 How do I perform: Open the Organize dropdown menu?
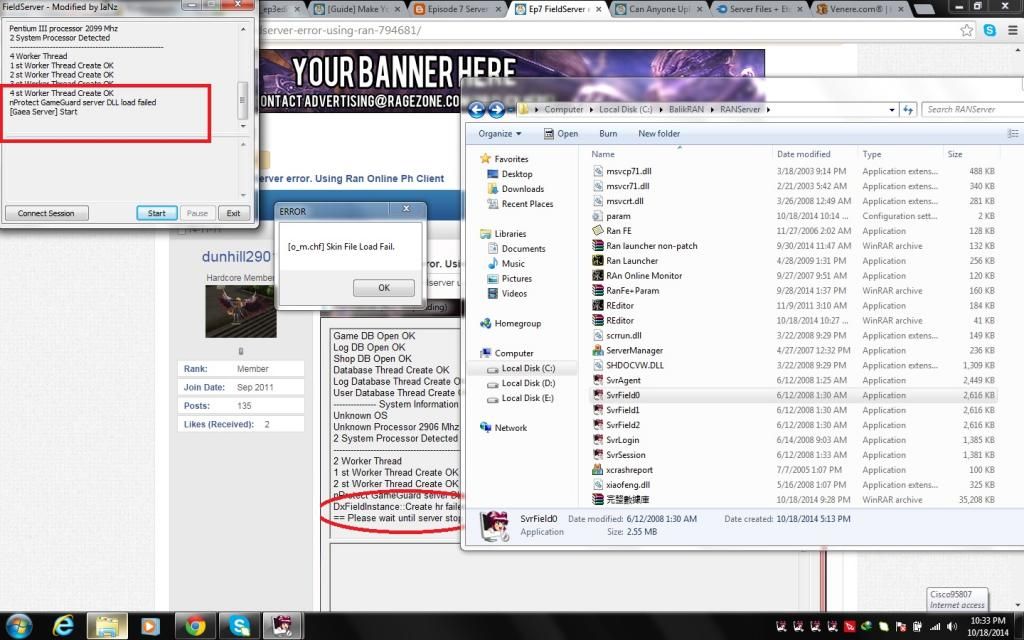(501, 133)
